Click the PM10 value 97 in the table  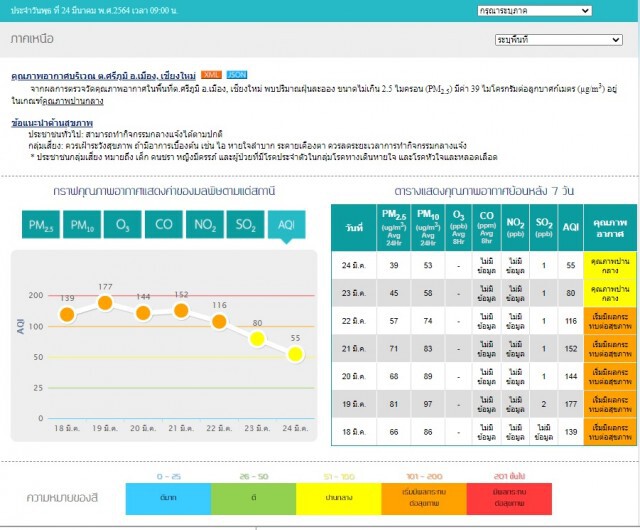tap(428, 404)
